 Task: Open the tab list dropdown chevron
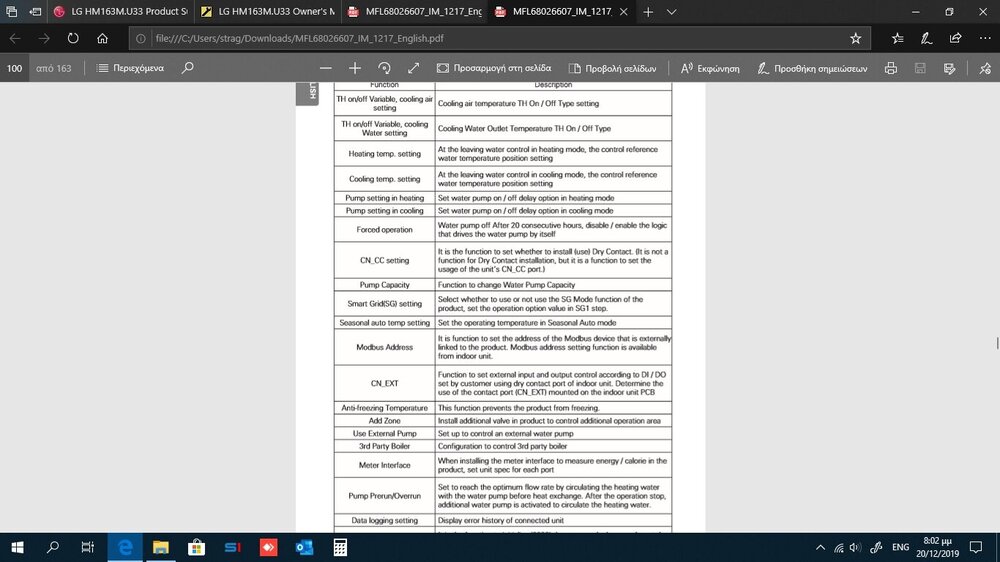click(671, 12)
